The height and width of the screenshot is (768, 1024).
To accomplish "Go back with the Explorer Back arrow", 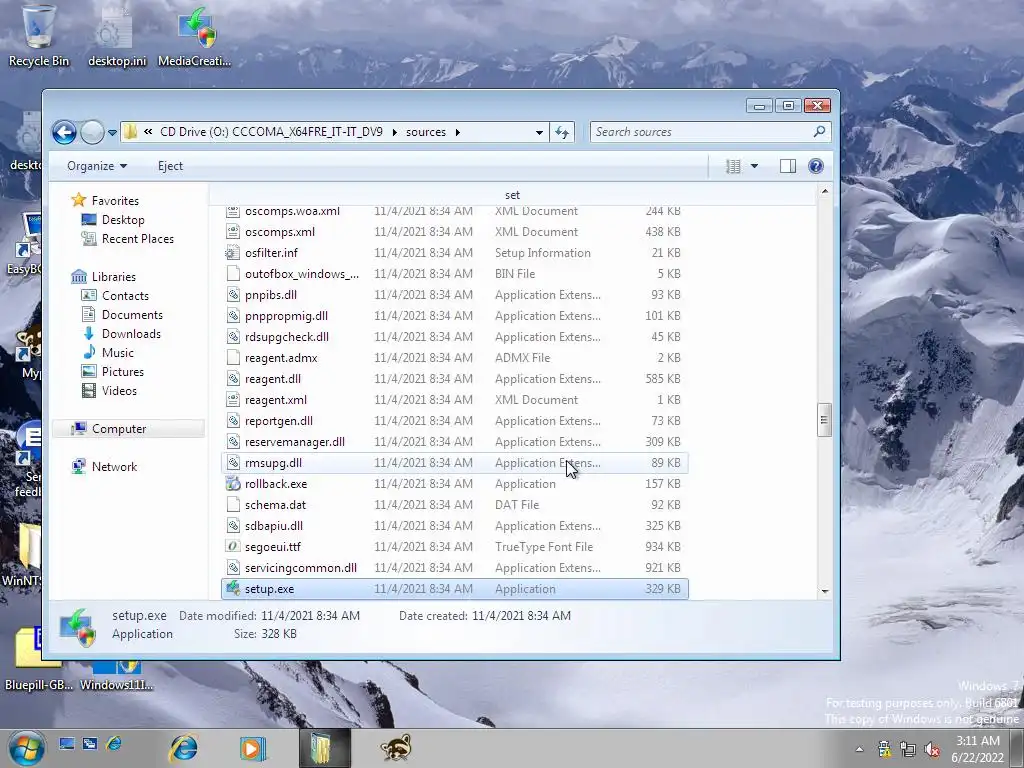I will pos(64,133).
